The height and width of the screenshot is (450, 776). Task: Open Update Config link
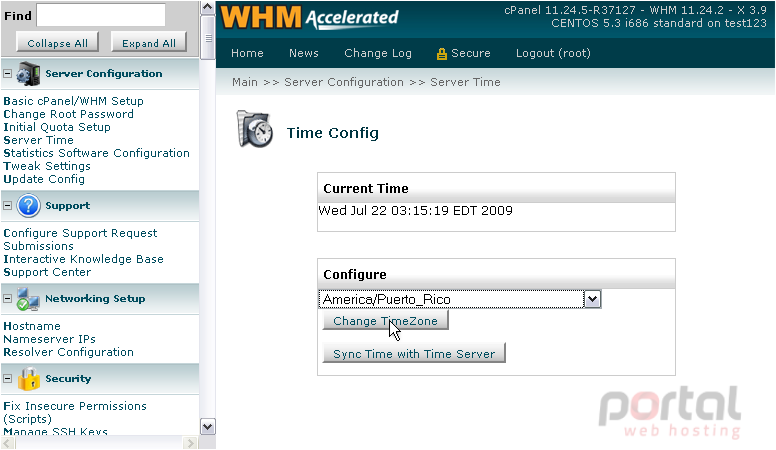click(44, 179)
